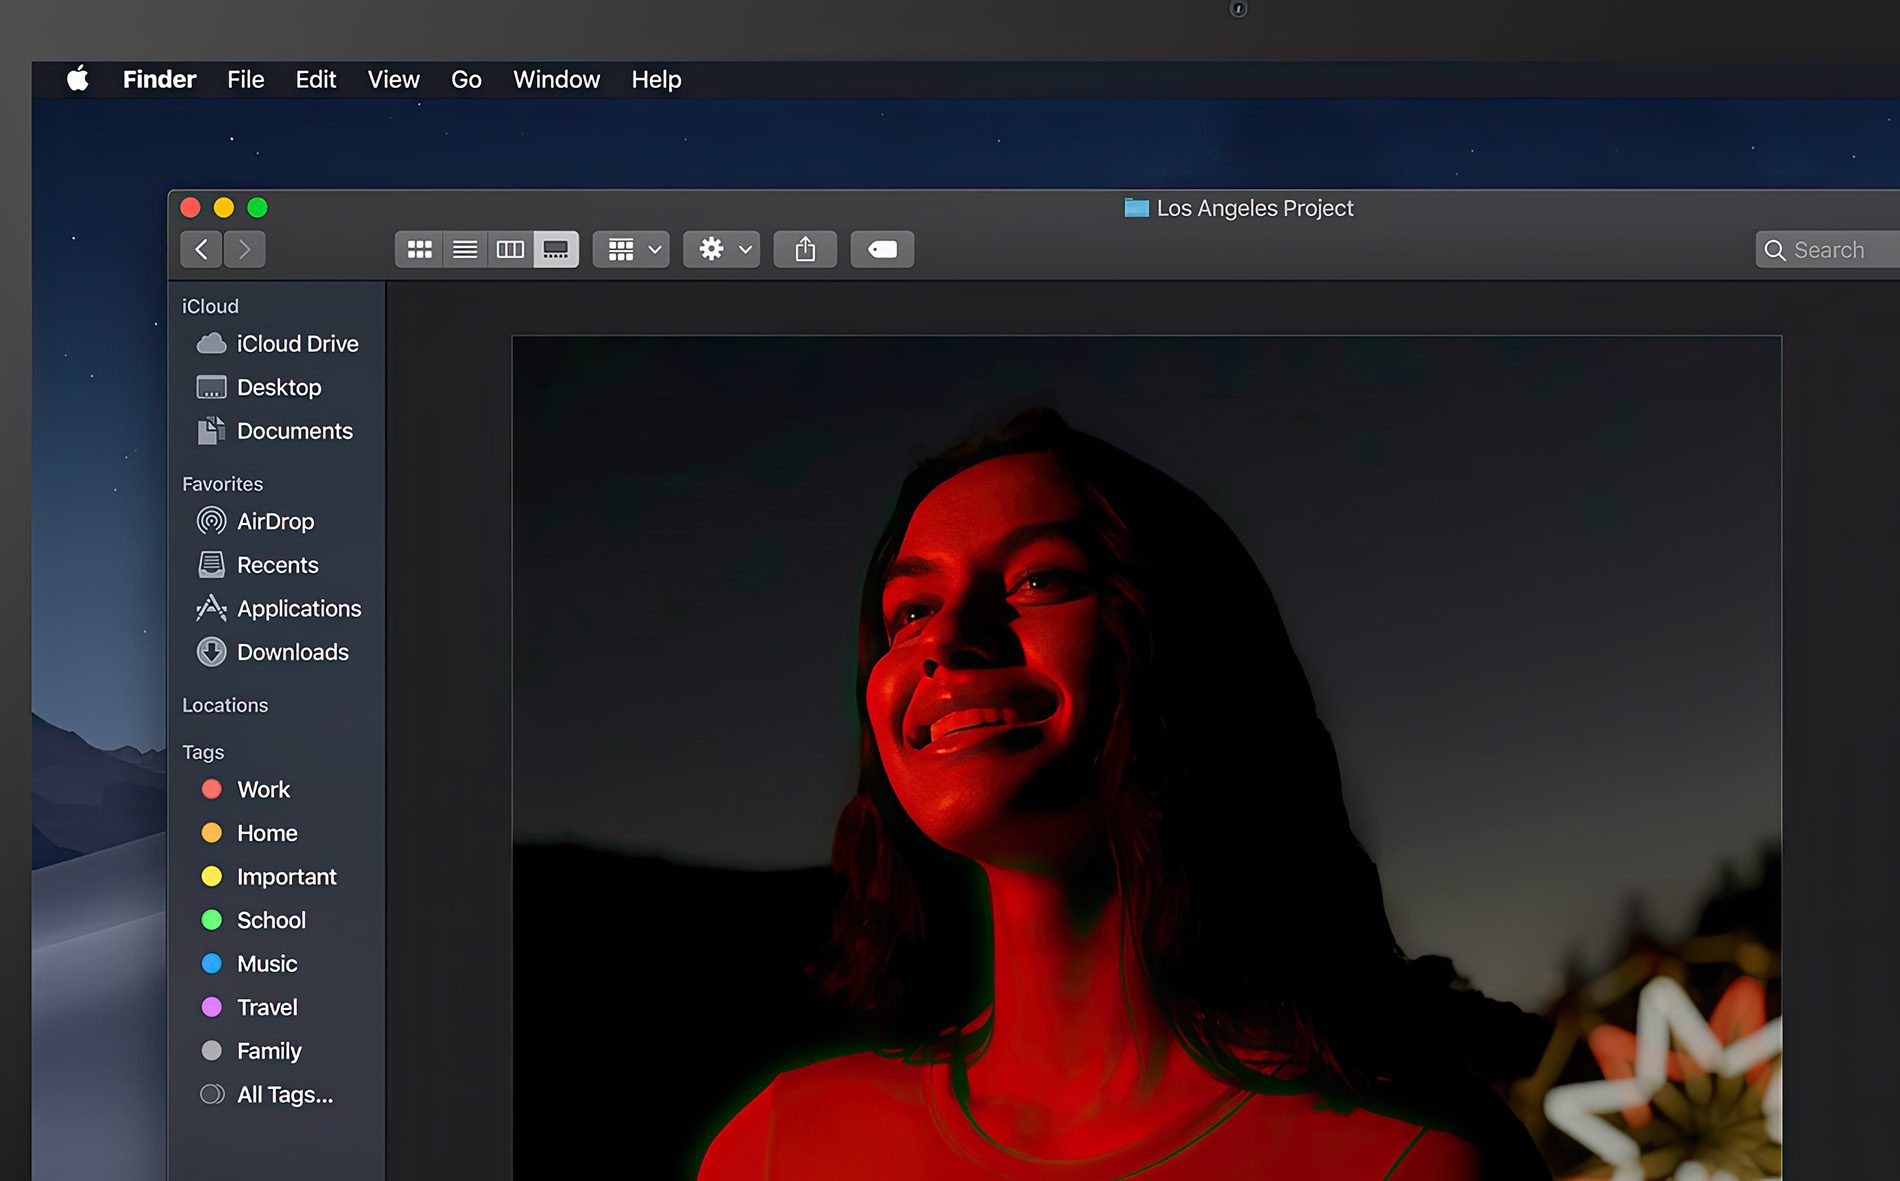Open the Action gear dropdown
The height and width of the screenshot is (1181, 1900).
point(720,249)
